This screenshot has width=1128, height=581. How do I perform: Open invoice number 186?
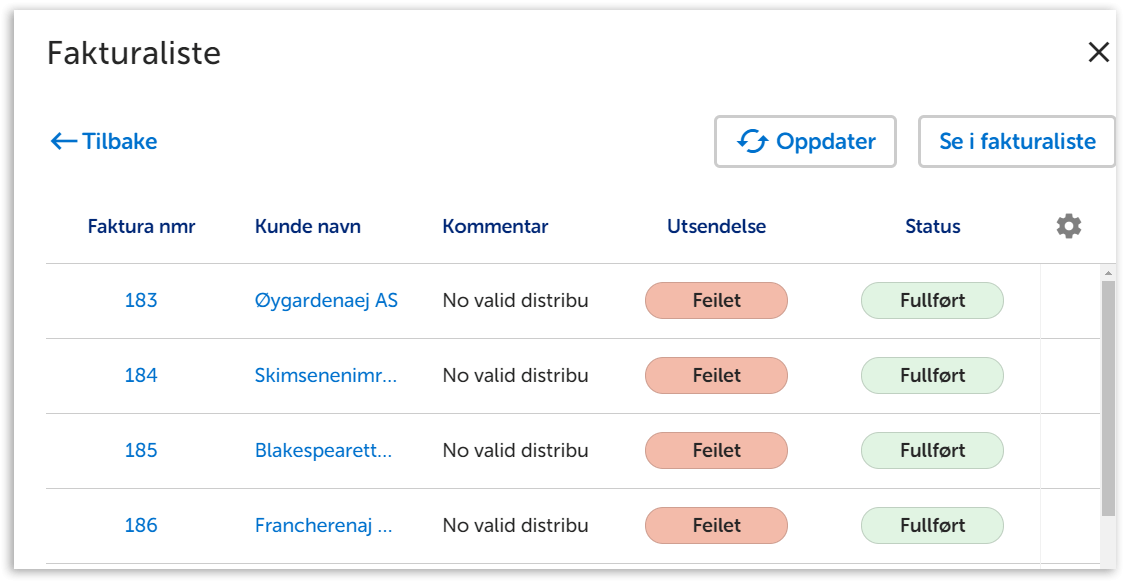(141, 525)
